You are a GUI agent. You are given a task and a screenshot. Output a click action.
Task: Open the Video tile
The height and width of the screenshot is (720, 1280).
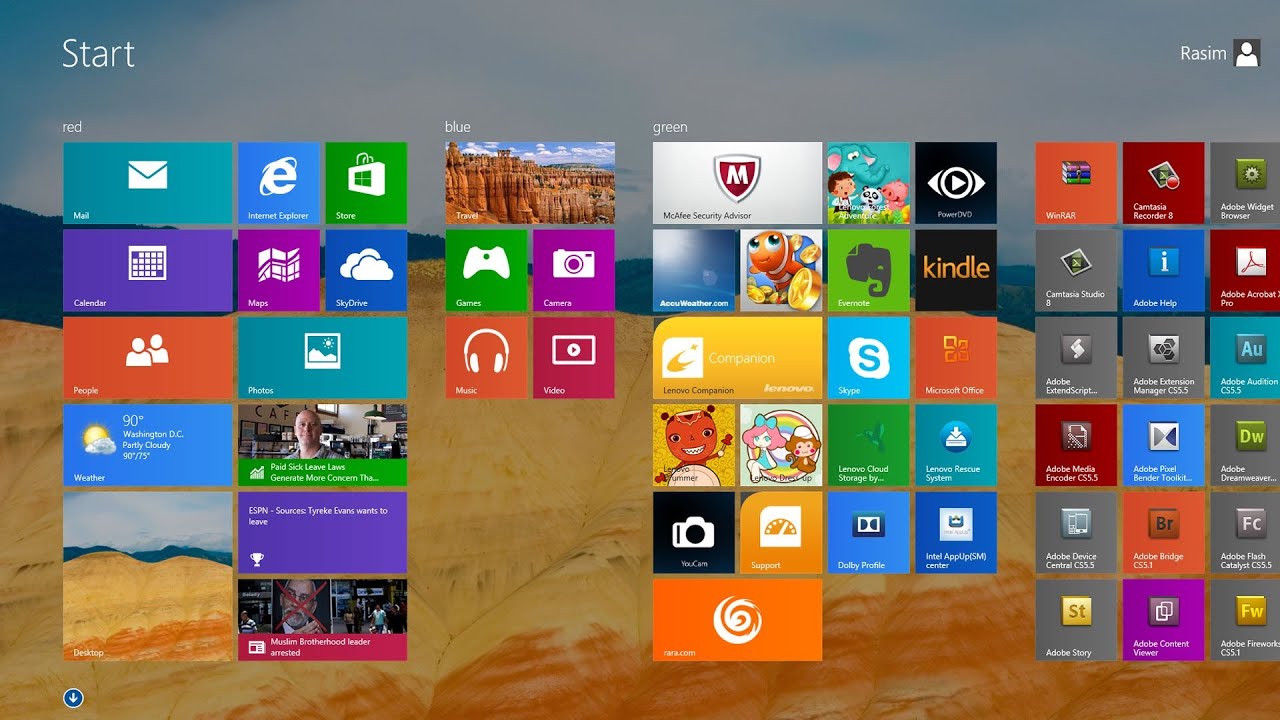(574, 358)
